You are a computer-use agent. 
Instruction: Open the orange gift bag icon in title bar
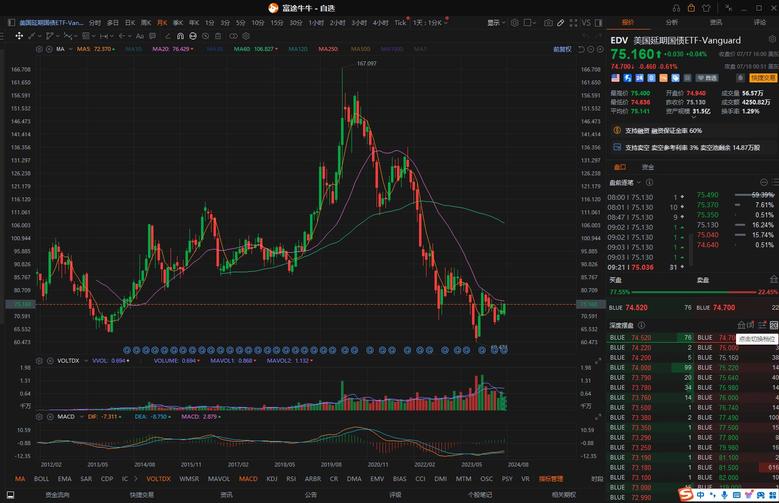pyautogui.click(x=691, y=8)
